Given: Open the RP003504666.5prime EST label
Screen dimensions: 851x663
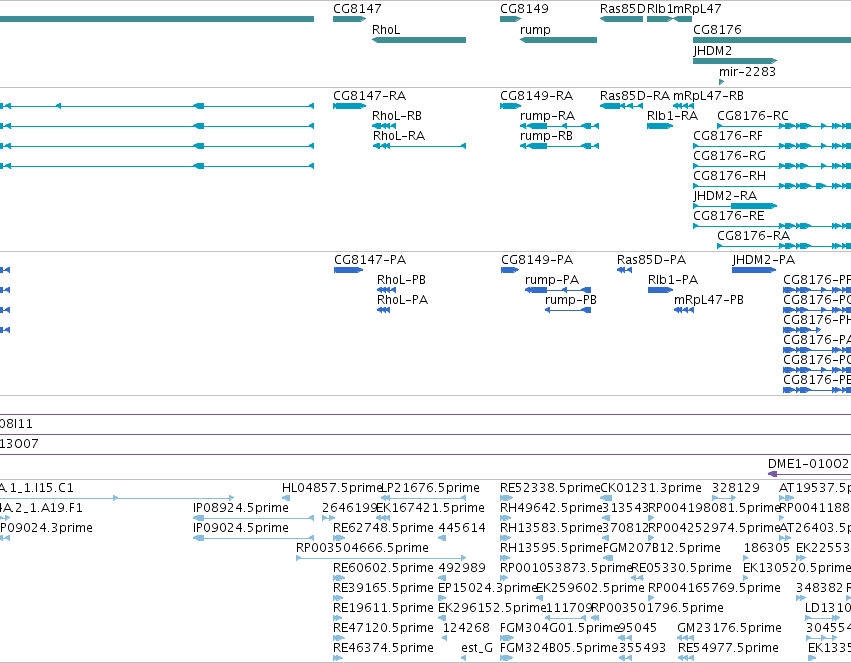Looking at the screenshot, I should tap(363, 549).
